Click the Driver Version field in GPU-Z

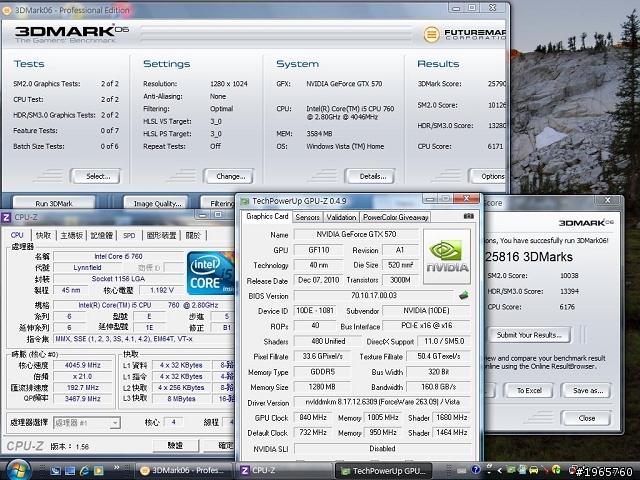pyautogui.click(x=382, y=402)
